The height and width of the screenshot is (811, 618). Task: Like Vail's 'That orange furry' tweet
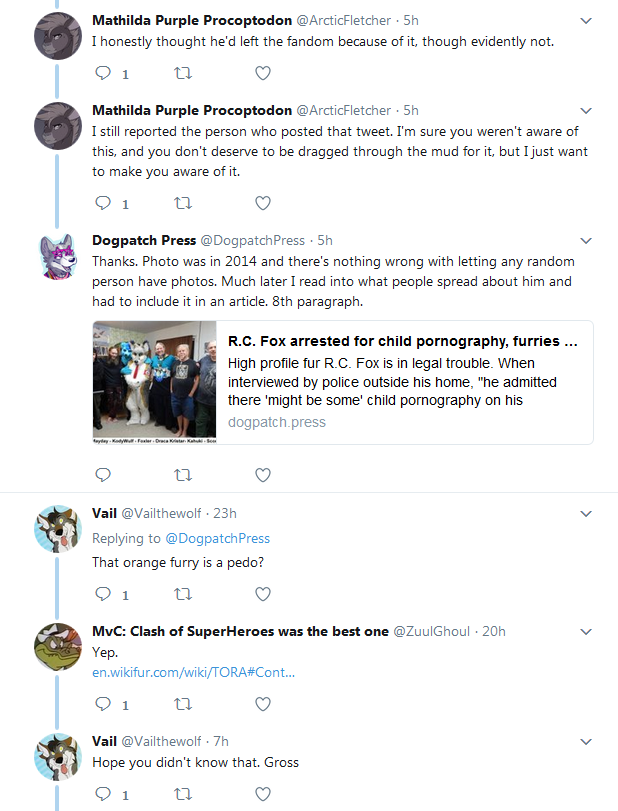pyautogui.click(x=263, y=594)
